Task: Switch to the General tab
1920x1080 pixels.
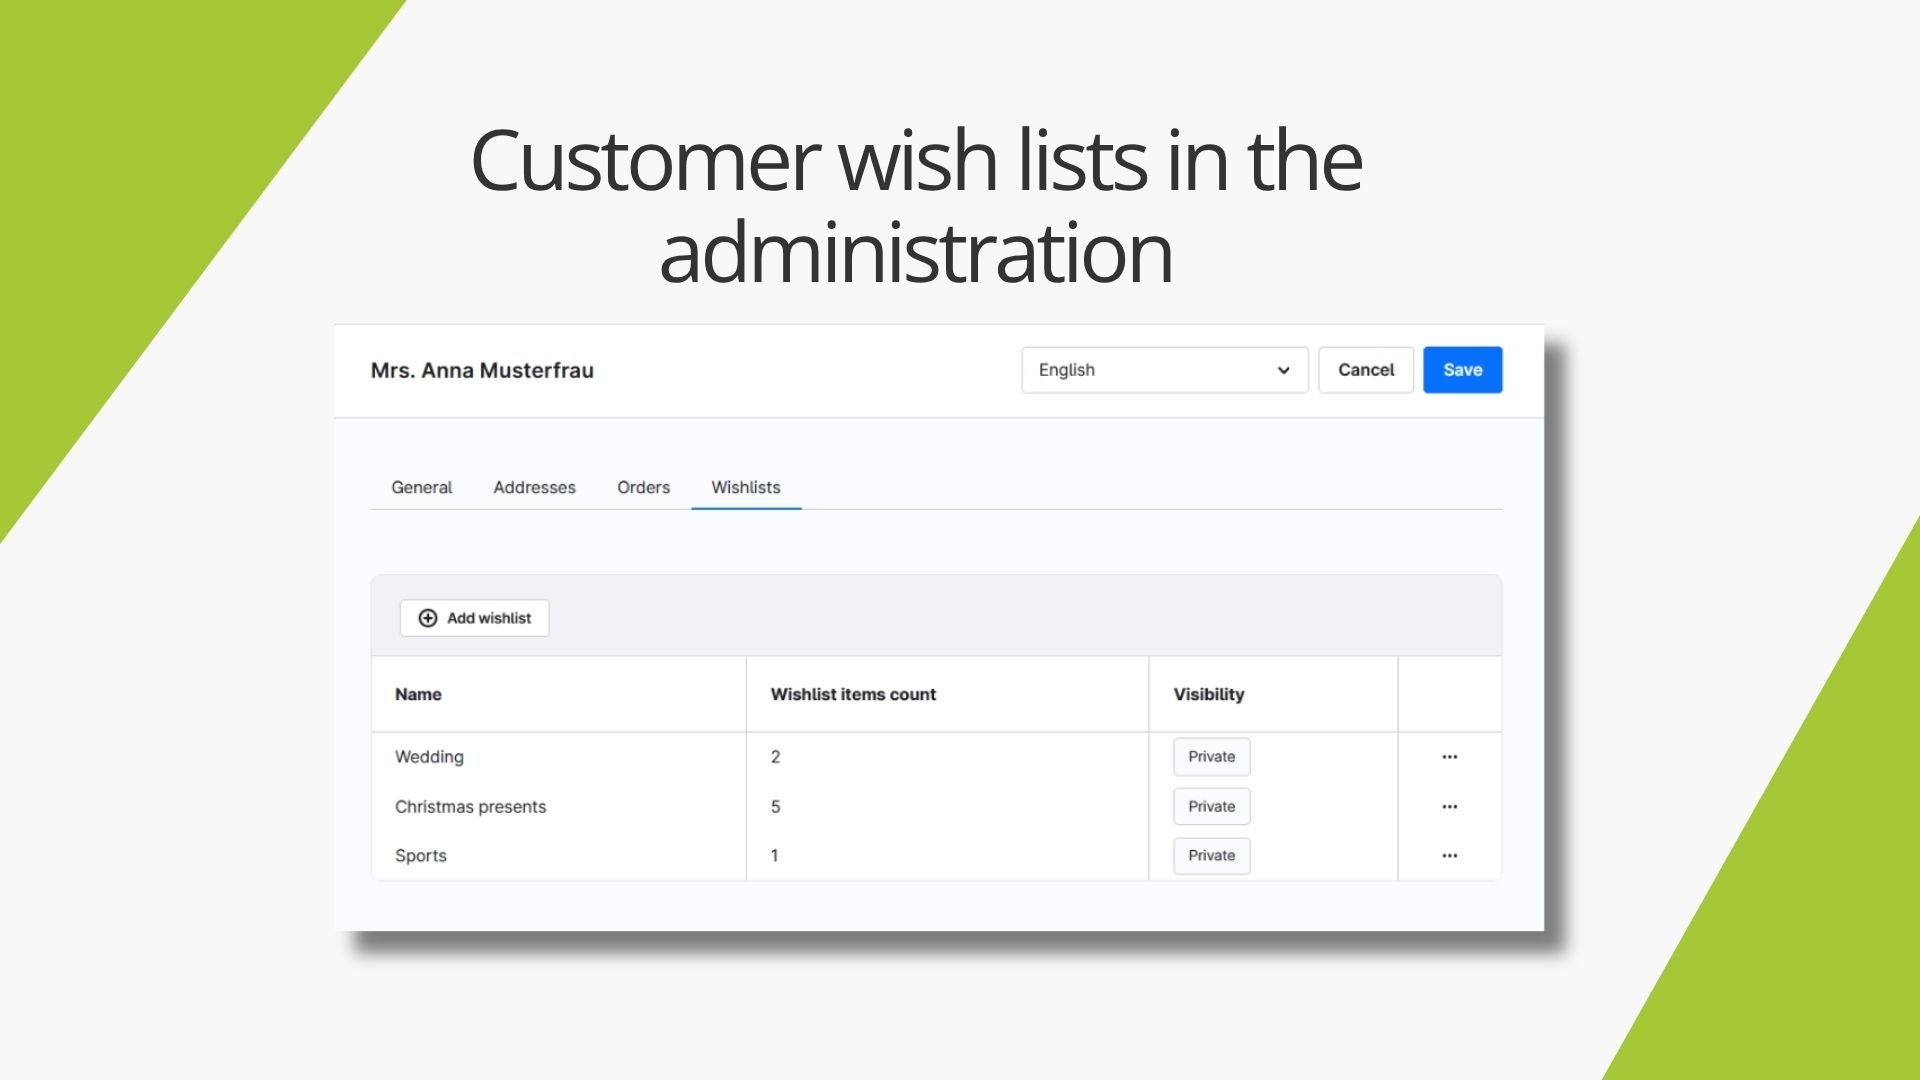Action: pyautogui.click(x=421, y=488)
